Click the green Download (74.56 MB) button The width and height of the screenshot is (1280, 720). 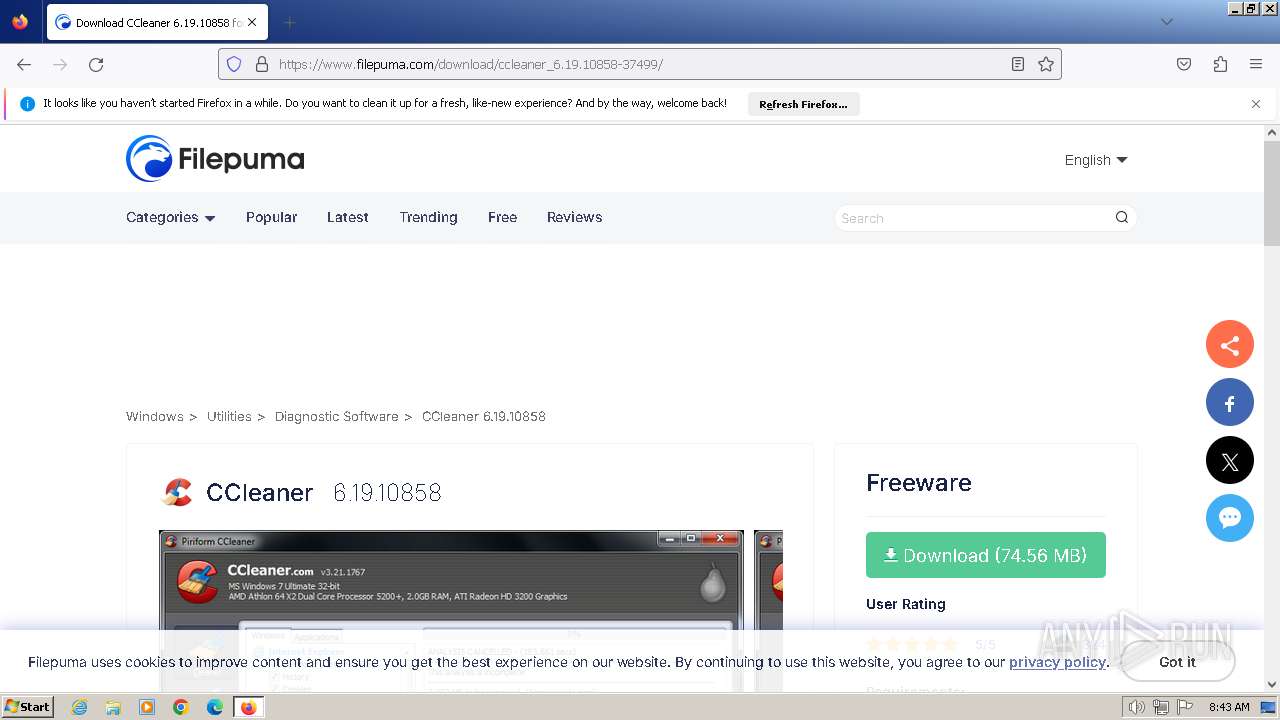pos(986,555)
